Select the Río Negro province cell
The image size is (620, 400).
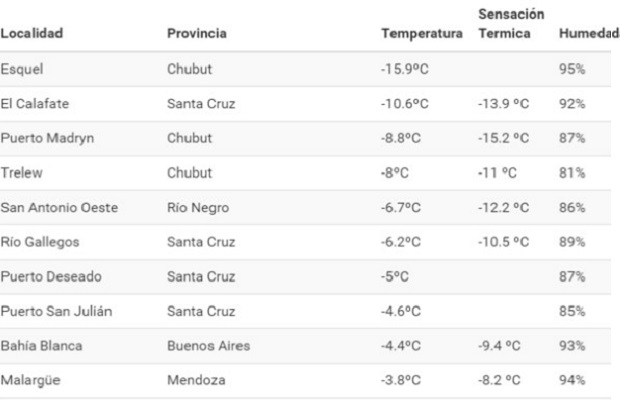[198, 208]
